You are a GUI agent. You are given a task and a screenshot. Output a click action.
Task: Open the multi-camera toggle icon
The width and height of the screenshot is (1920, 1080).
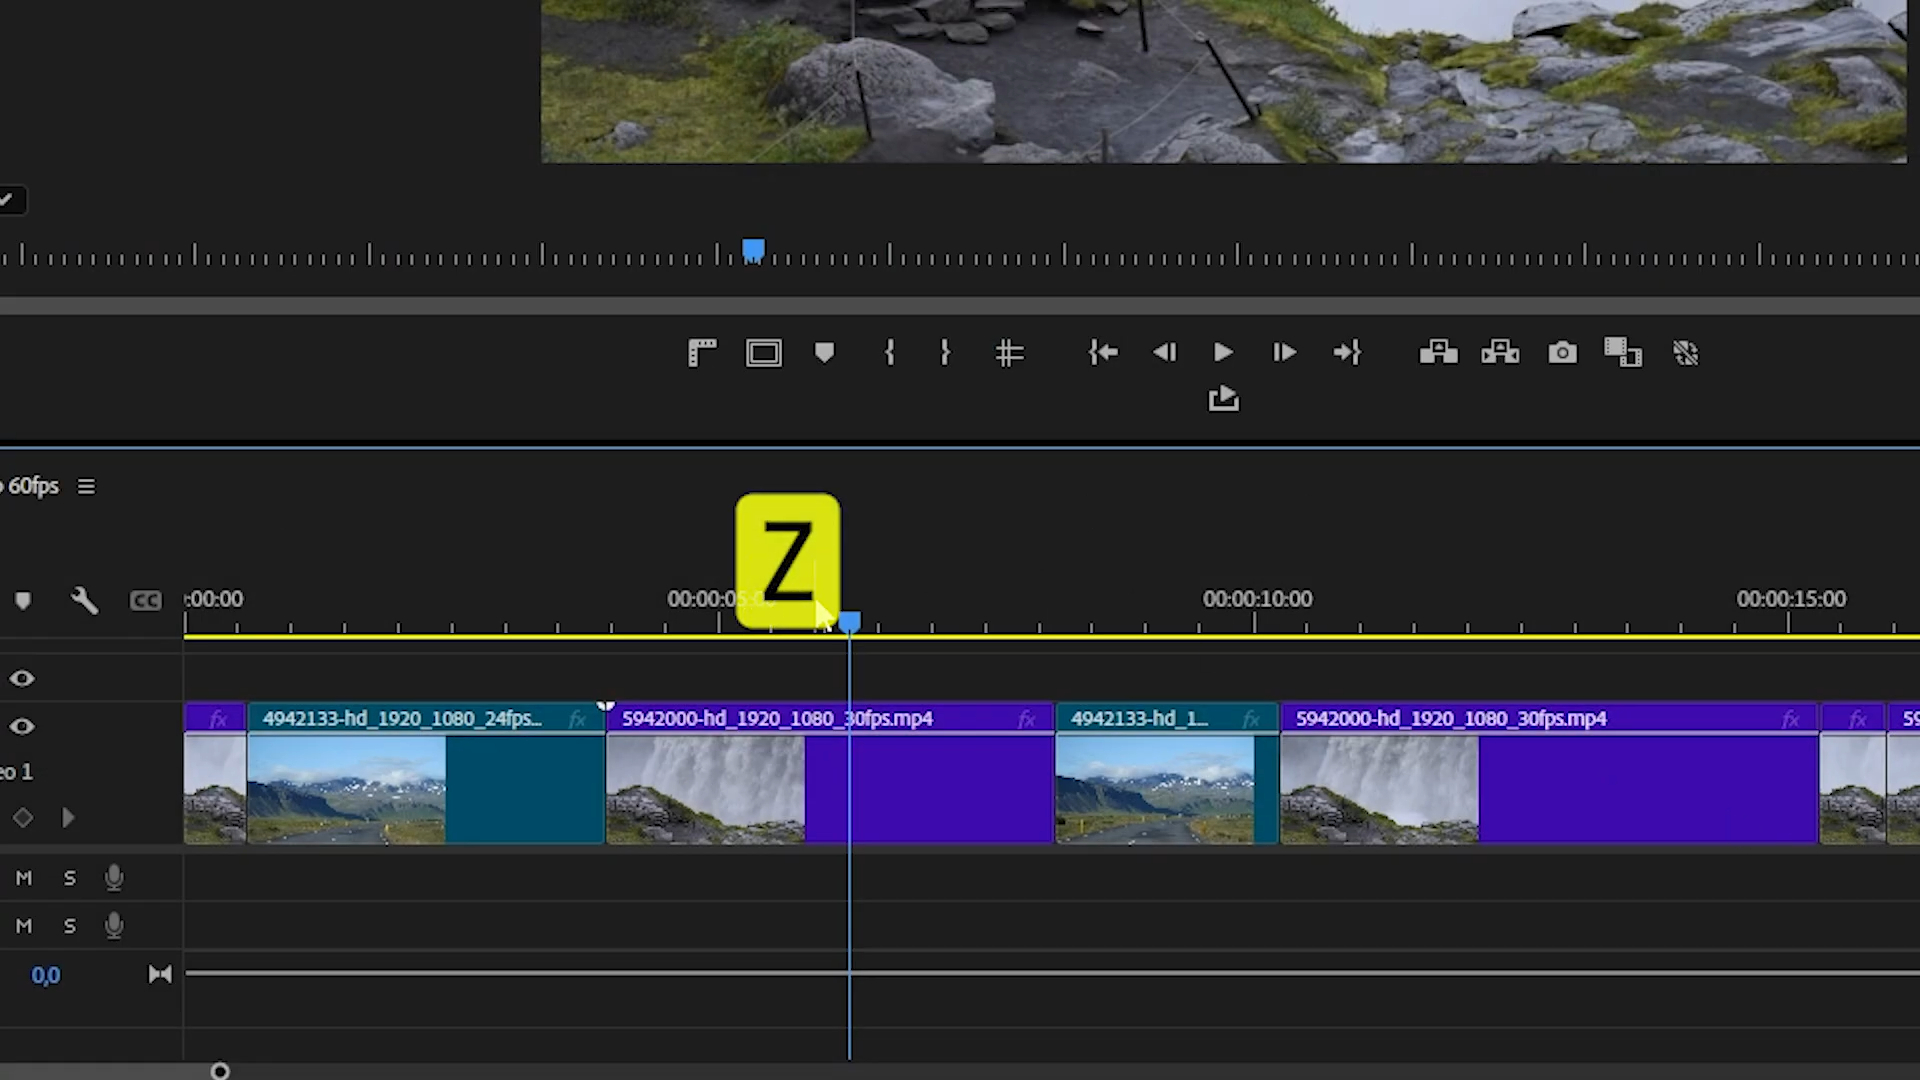click(1622, 352)
